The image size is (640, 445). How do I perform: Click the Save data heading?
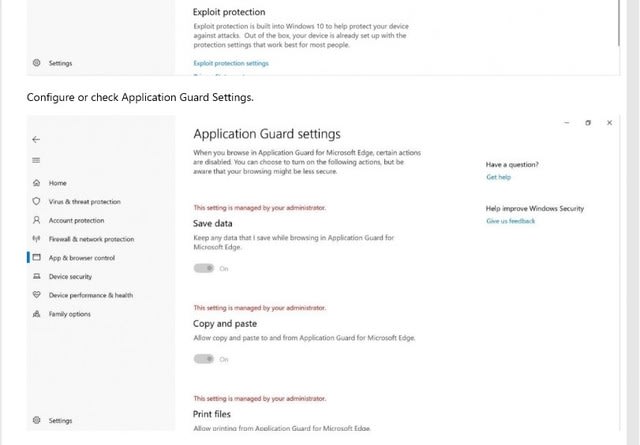tap(213, 223)
